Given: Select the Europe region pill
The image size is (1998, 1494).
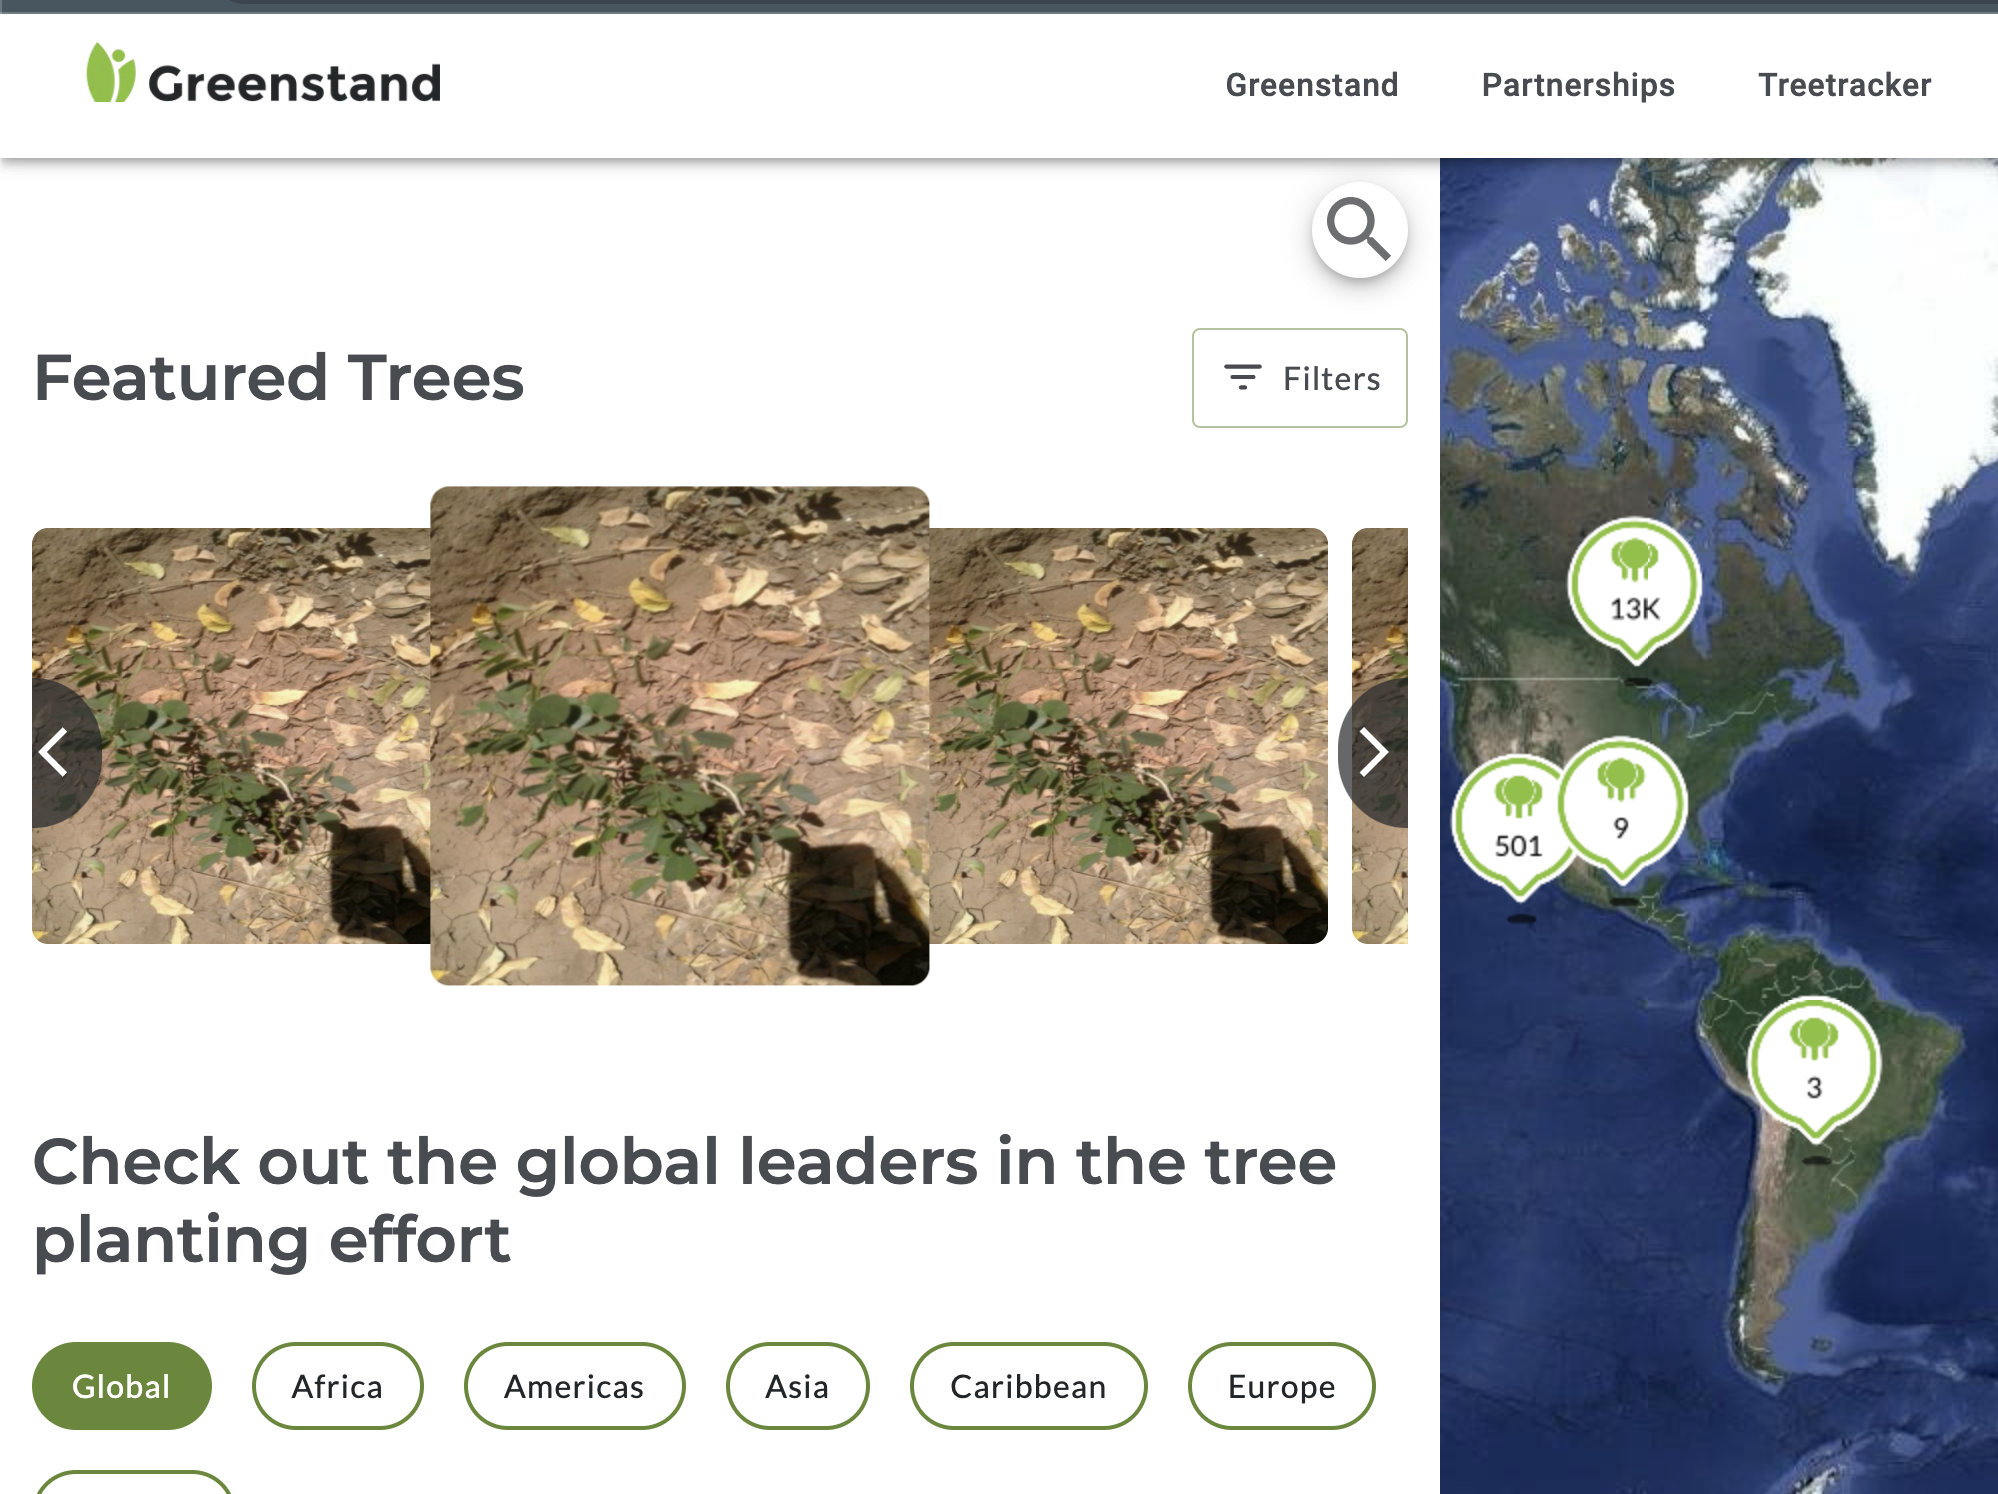Looking at the screenshot, I should click(1282, 1386).
